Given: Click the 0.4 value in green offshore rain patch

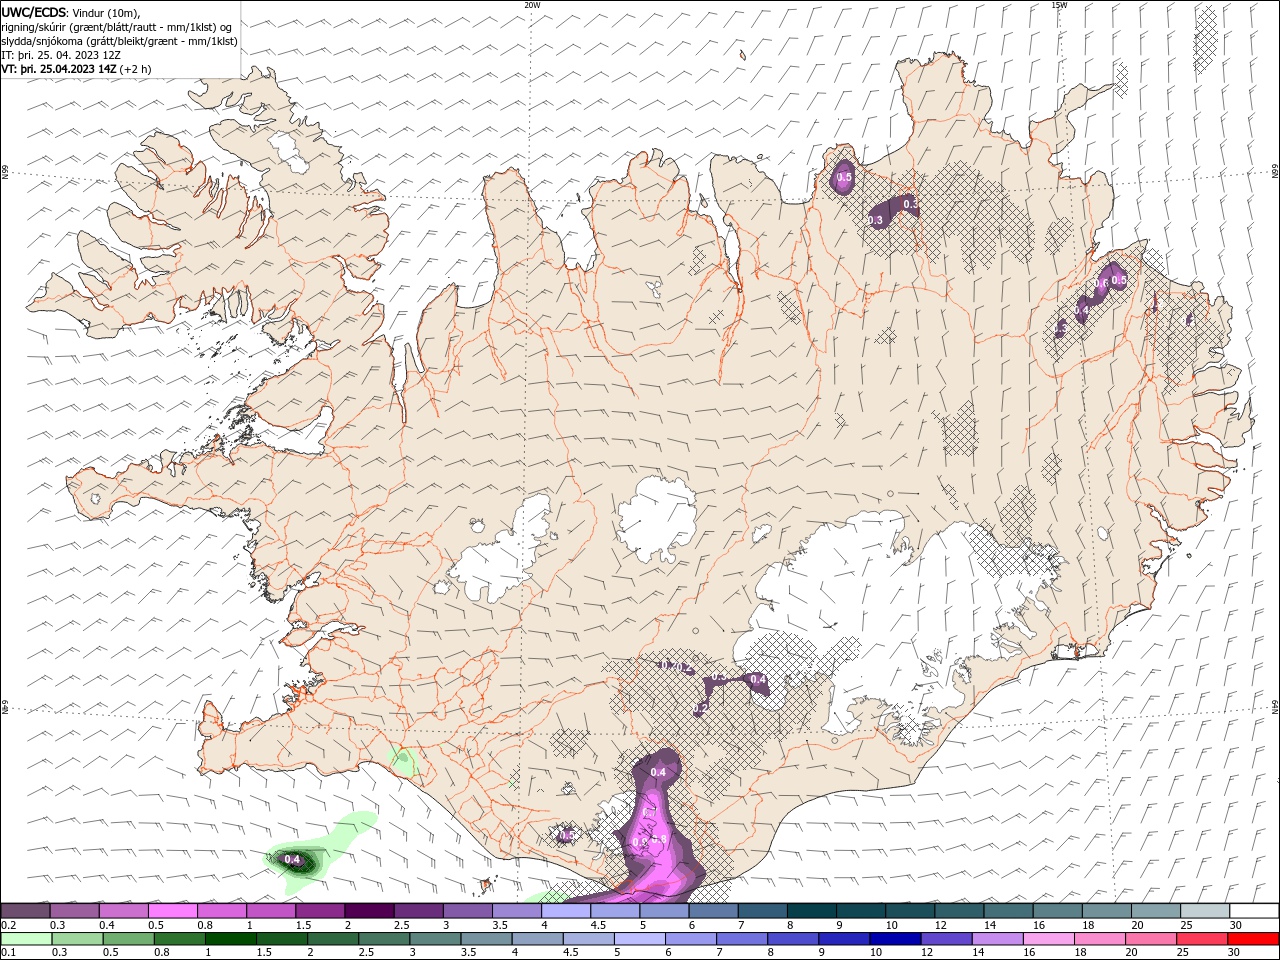Looking at the screenshot, I should pos(293,859).
